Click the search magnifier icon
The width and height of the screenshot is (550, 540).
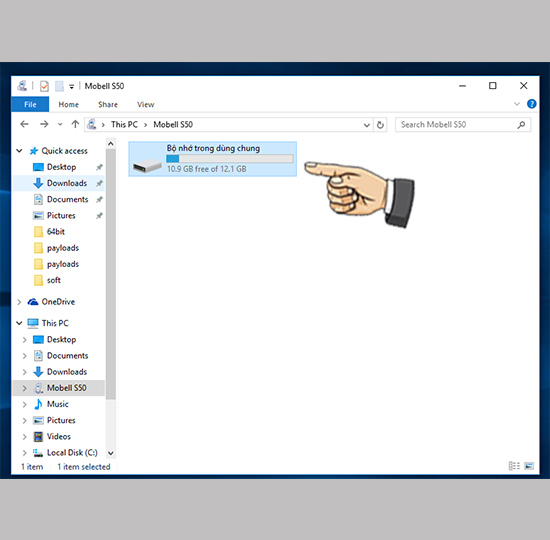tap(521, 125)
